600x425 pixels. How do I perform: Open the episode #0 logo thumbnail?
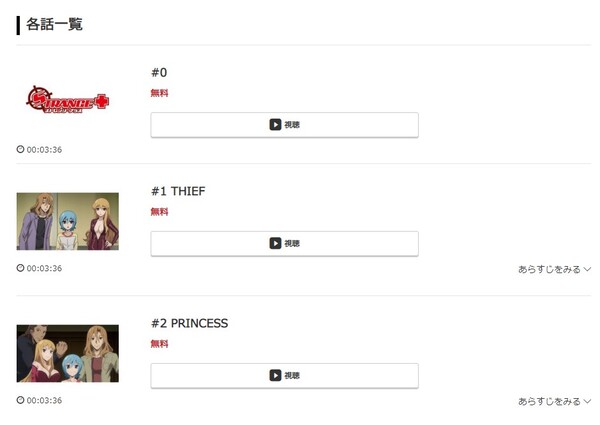(x=68, y=100)
